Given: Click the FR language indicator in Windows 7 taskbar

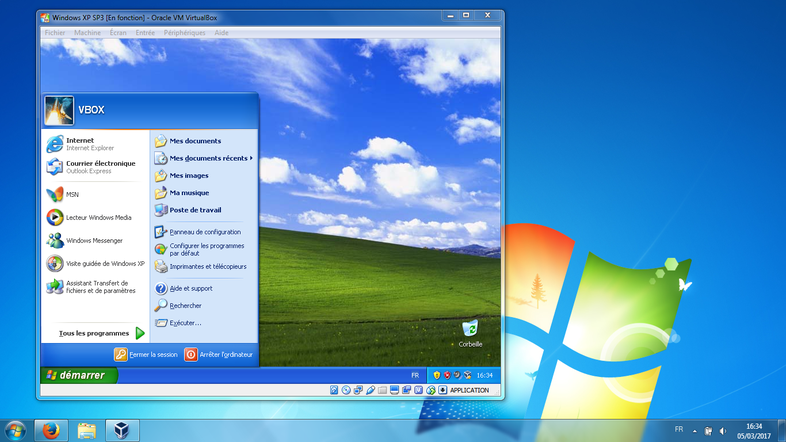Looking at the screenshot, I should (679, 429).
